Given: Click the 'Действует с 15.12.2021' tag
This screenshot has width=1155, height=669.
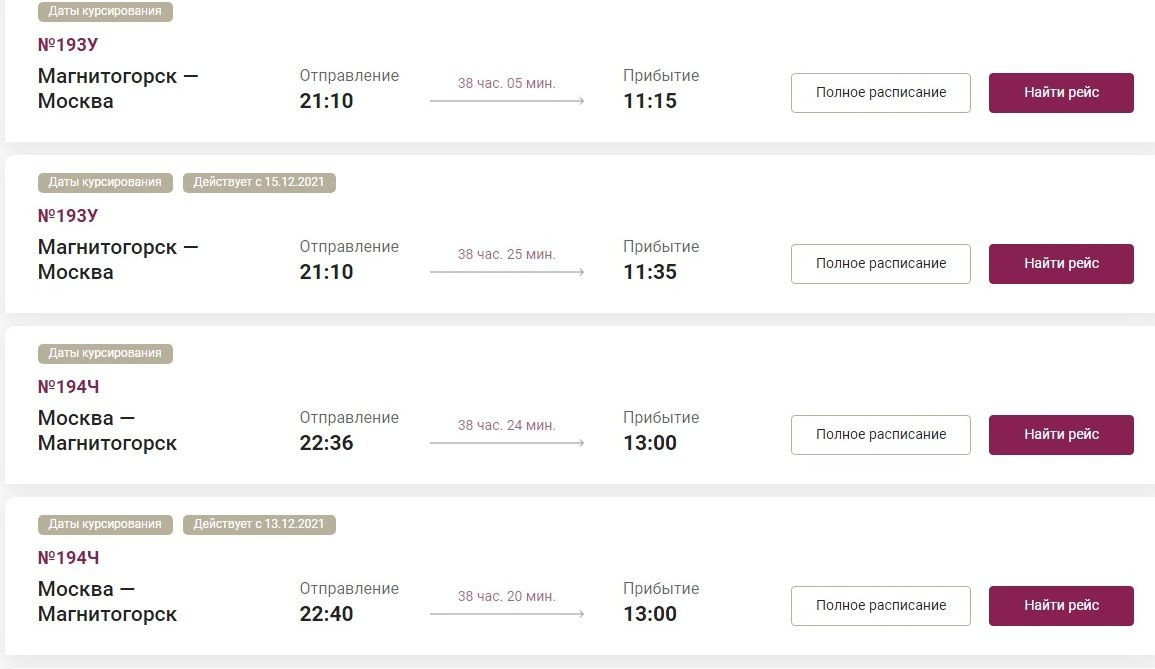Looking at the screenshot, I should click(x=259, y=183).
